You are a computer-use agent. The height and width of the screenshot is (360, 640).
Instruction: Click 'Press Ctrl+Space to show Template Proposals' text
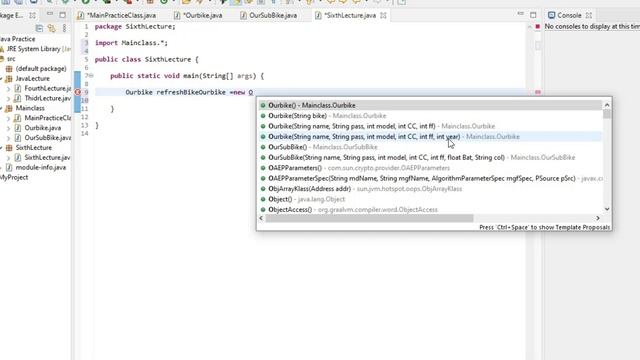(544, 227)
